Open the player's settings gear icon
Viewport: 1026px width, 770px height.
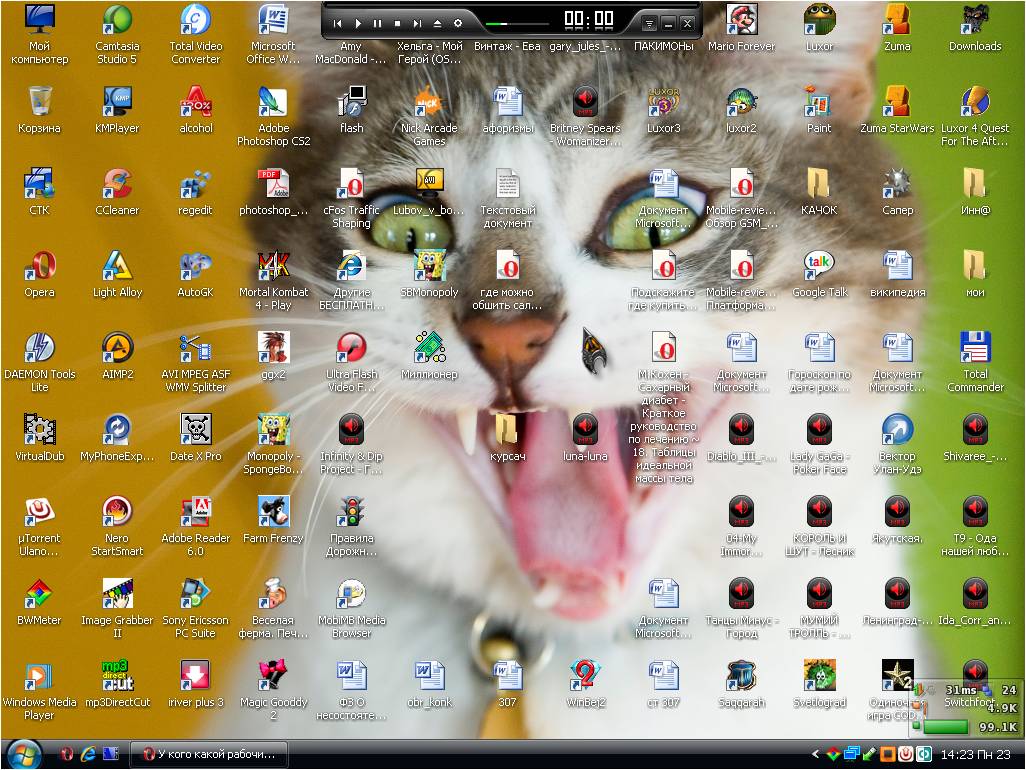(x=458, y=23)
